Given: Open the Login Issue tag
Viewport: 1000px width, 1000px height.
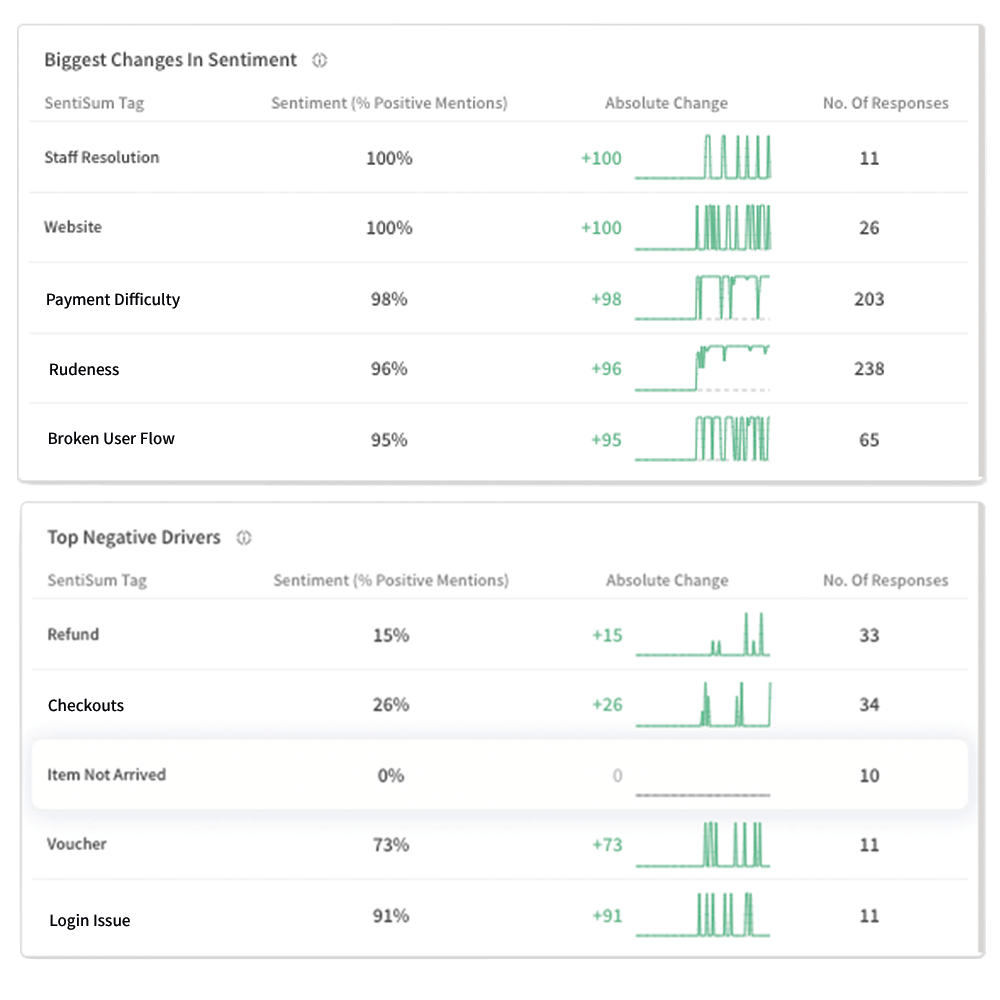Looking at the screenshot, I should pyautogui.click(x=88, y=919).
